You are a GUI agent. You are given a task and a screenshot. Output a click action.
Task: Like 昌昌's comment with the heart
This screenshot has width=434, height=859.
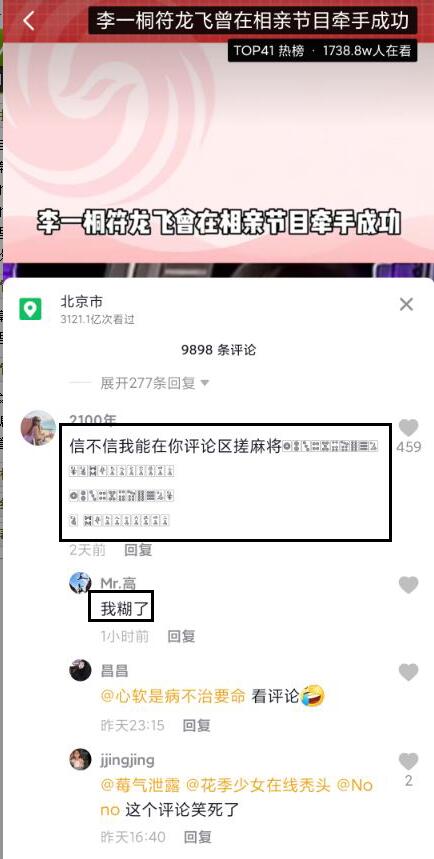click(x=408, y=672)
